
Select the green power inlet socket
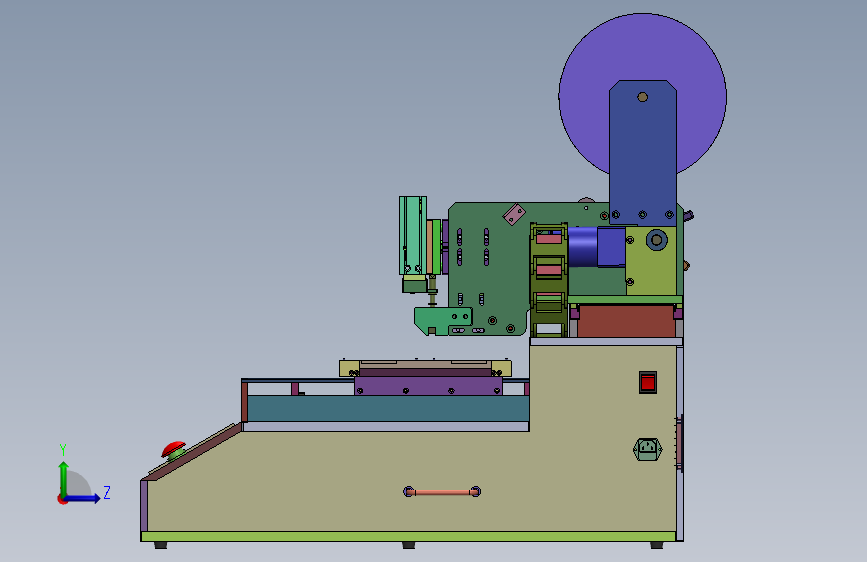(x=647, y=449)
